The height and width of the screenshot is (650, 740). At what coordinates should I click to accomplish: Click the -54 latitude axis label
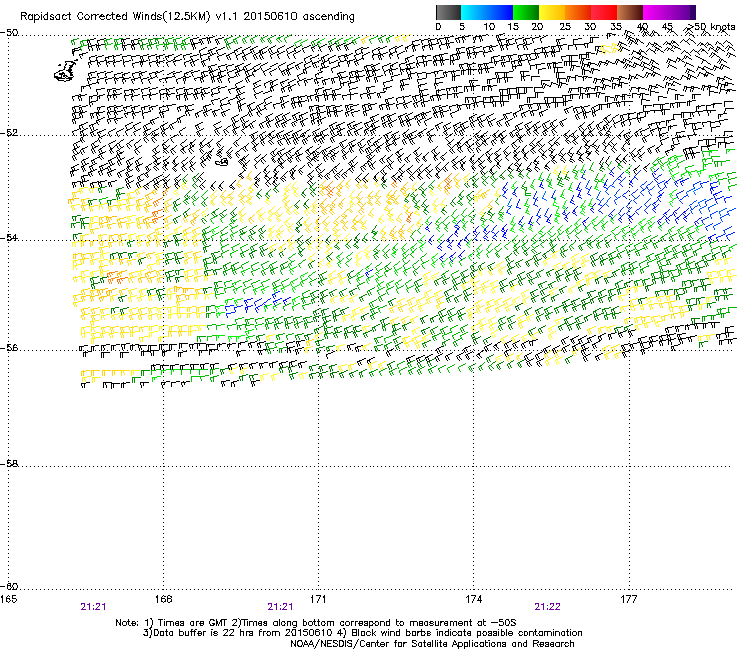pyautogui.click(x=9, y=237)
